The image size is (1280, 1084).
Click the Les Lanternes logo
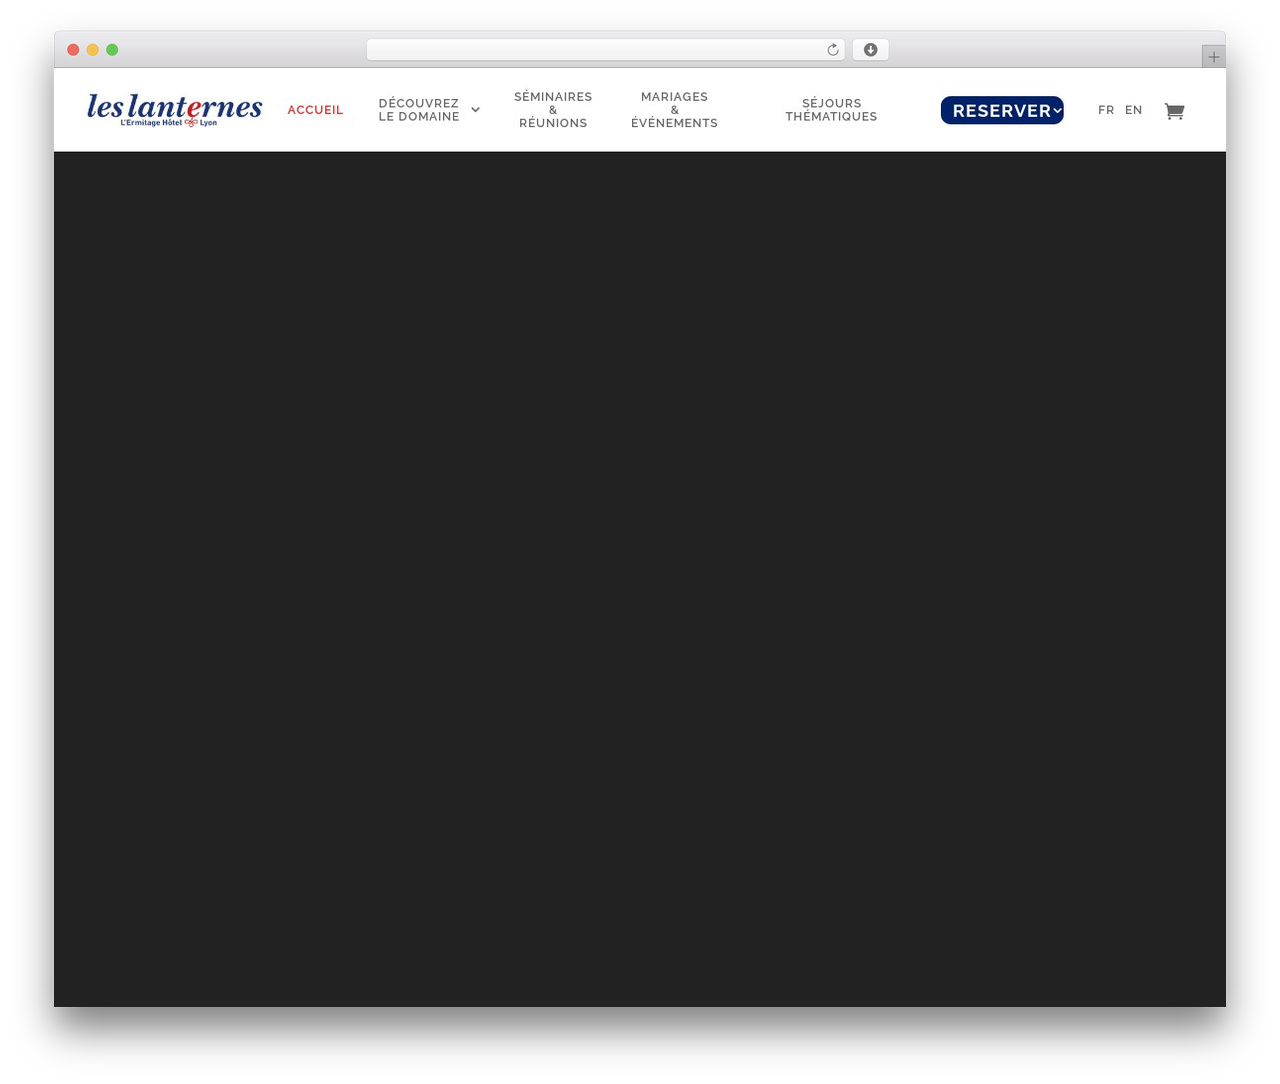(175, 110)
